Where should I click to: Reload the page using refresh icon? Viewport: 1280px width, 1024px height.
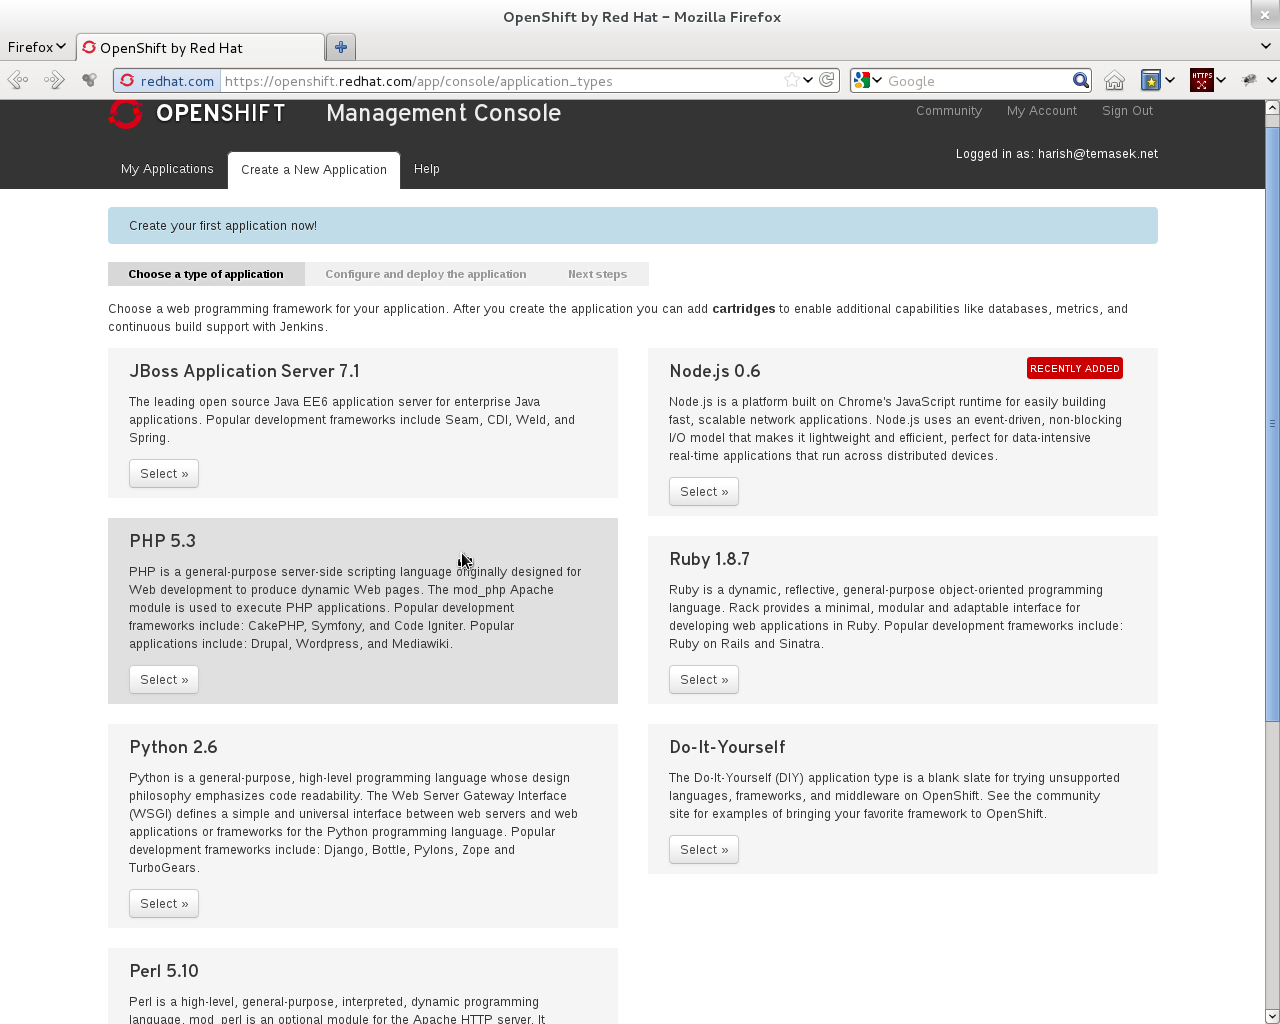(x=827, y=80)
